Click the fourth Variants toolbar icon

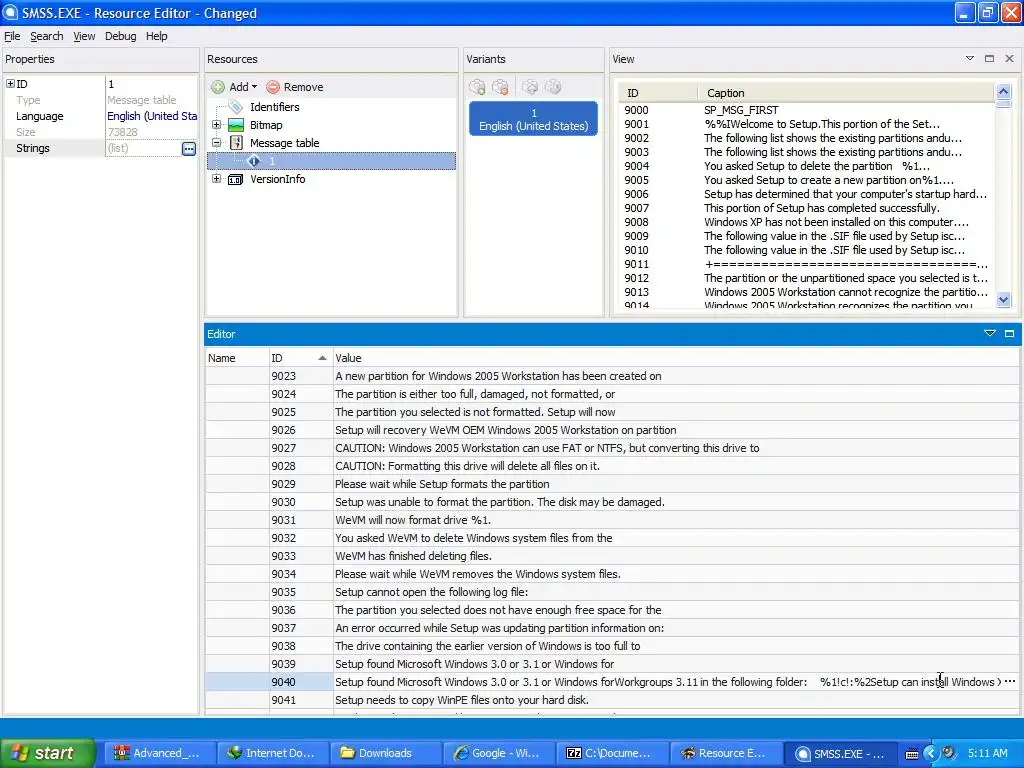click(552, 87)
